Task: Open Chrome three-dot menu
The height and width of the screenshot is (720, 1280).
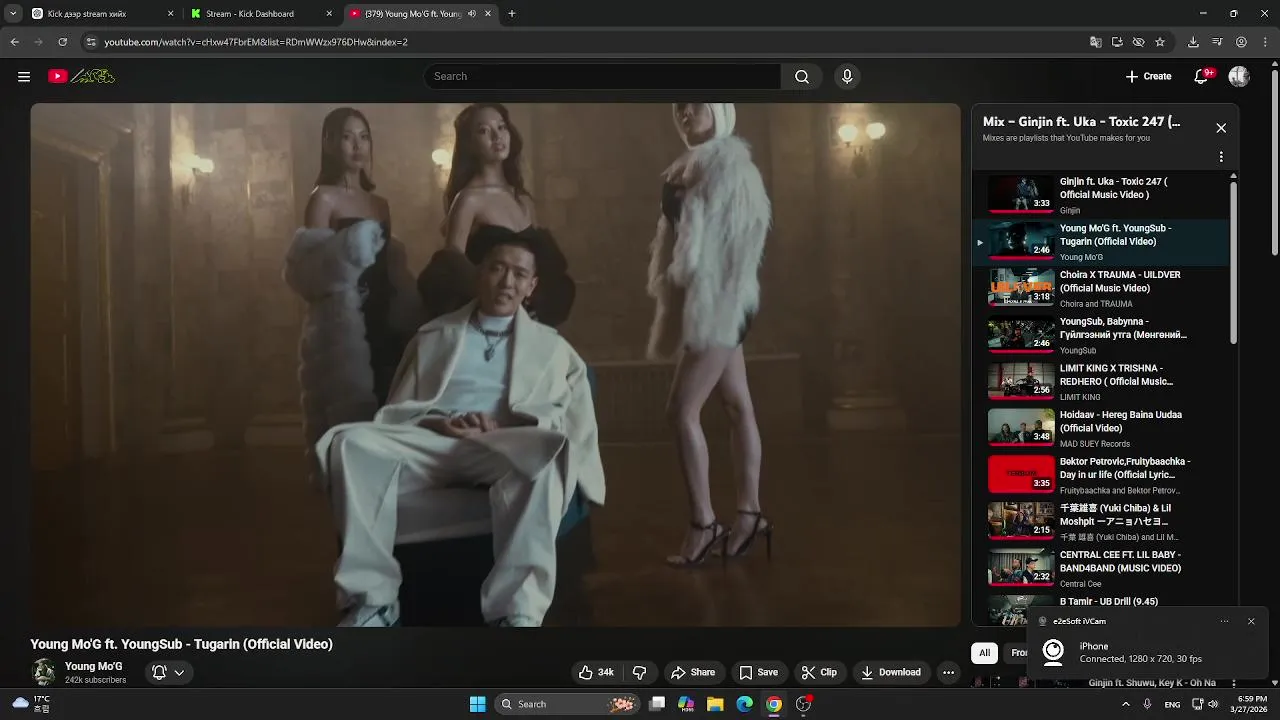Action: pyautogui.click(x=1265, y=42)
